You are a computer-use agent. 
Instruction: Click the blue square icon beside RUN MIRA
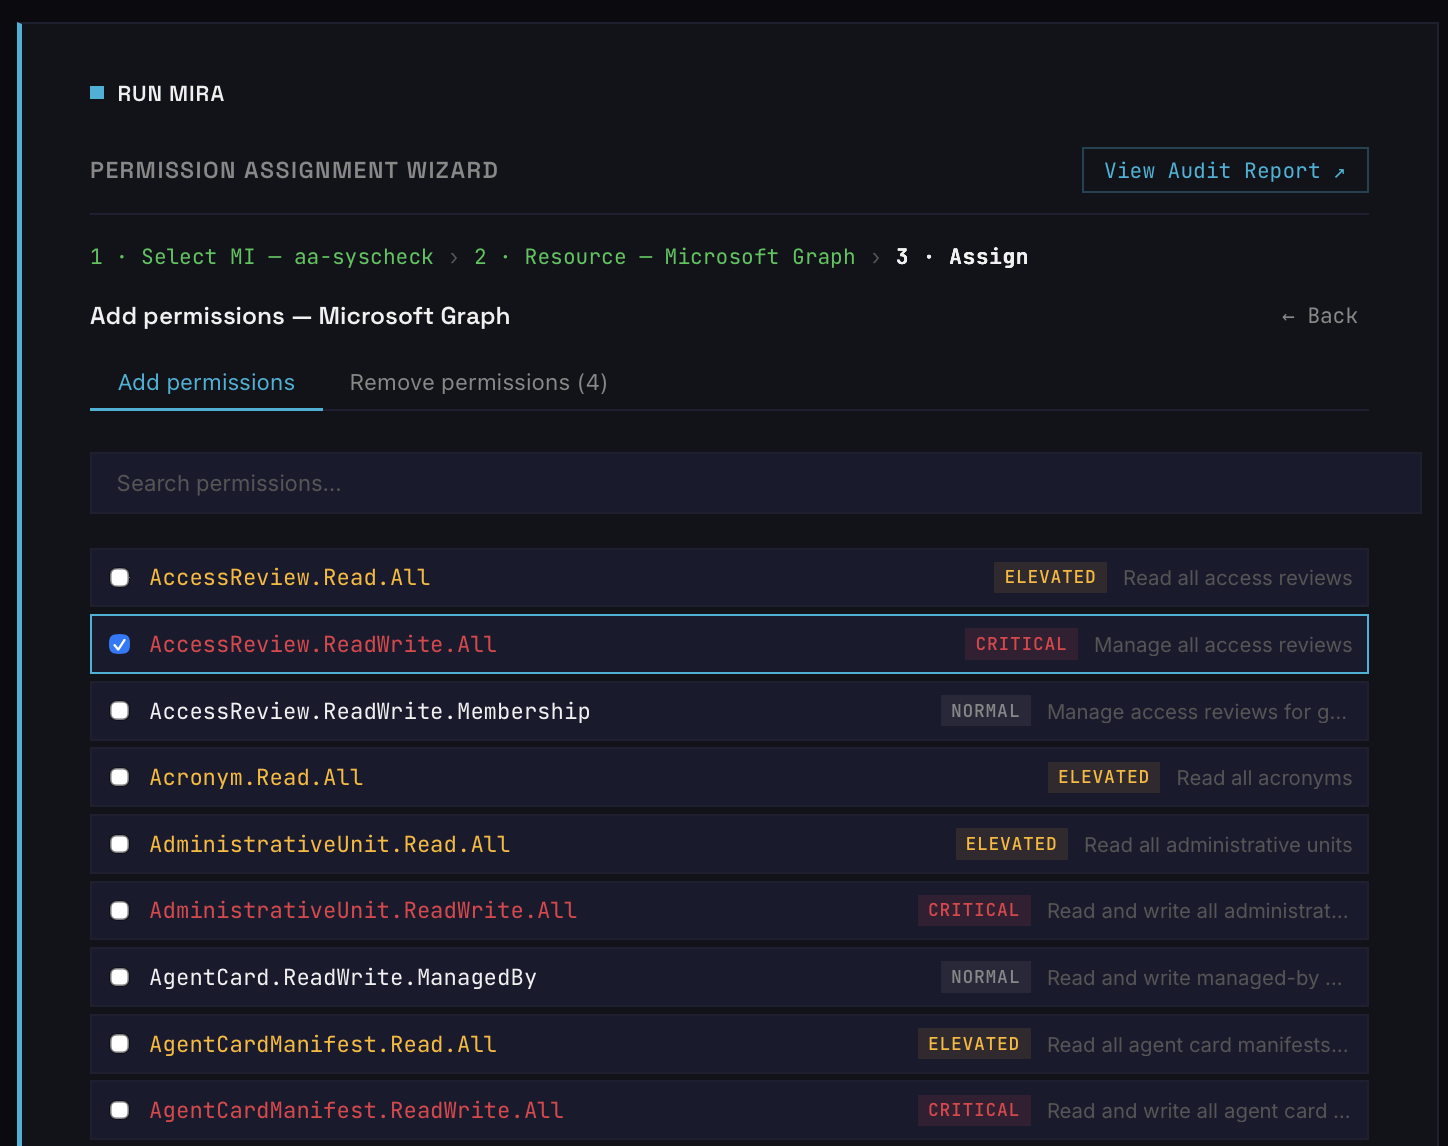(97, 93)
